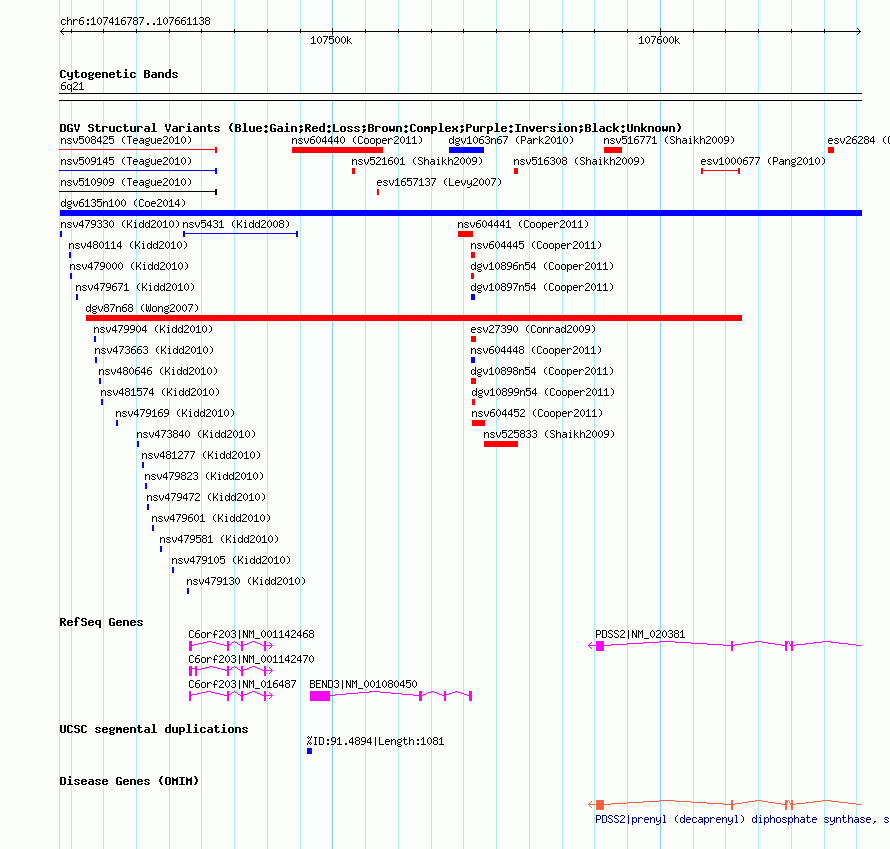Select the long red dgv87n68 loss bar
Screen dimensions: 890x849
[414, 318]
